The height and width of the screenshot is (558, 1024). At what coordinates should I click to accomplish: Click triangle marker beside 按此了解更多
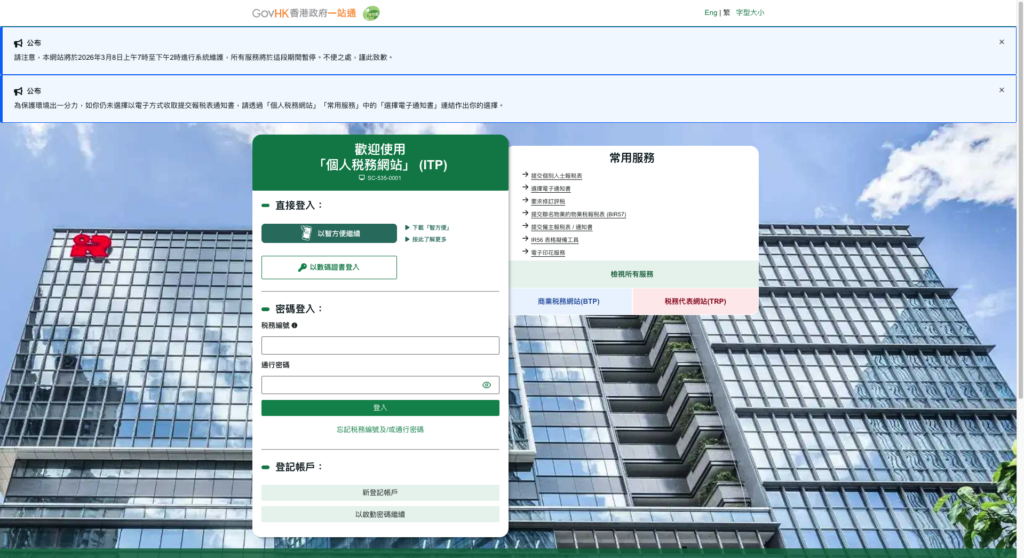click(x=407, y=240)
